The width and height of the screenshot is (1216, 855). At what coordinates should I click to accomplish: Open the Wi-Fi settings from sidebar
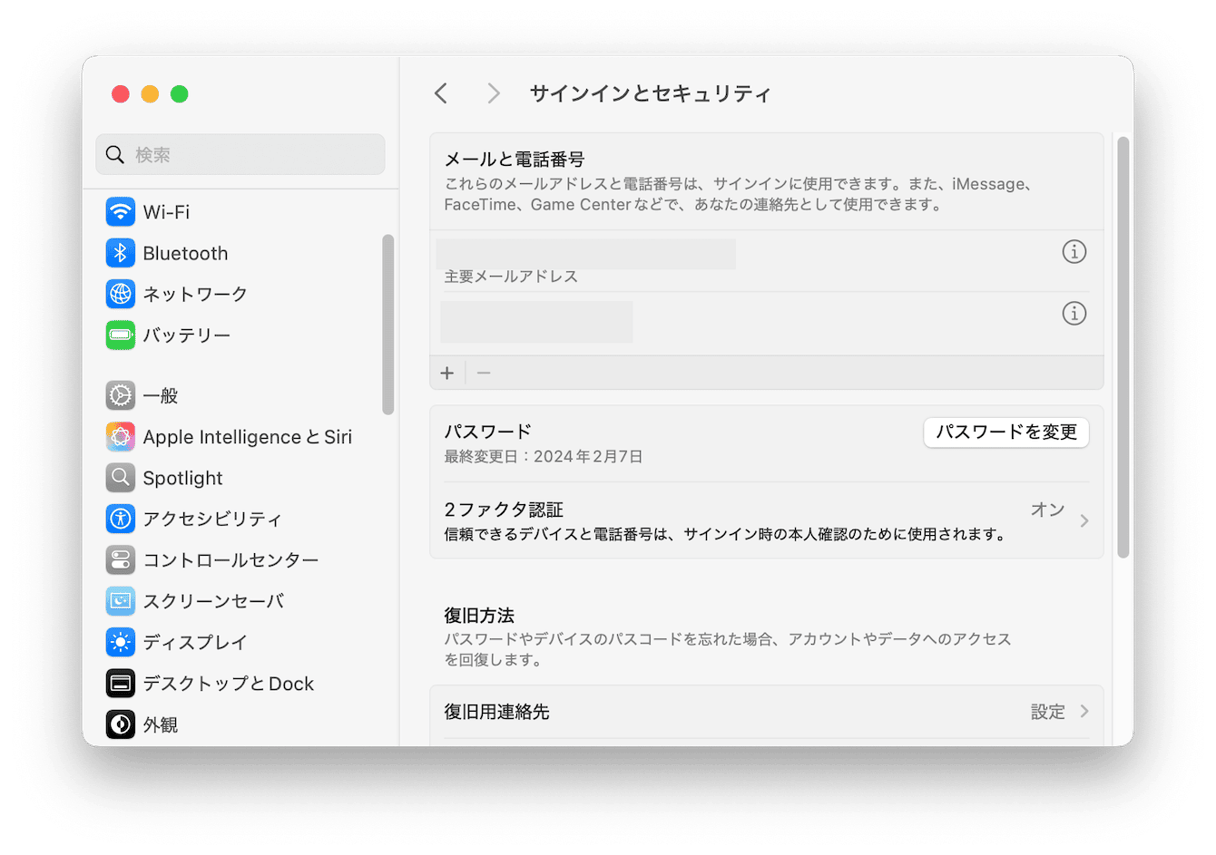[160, 211]
